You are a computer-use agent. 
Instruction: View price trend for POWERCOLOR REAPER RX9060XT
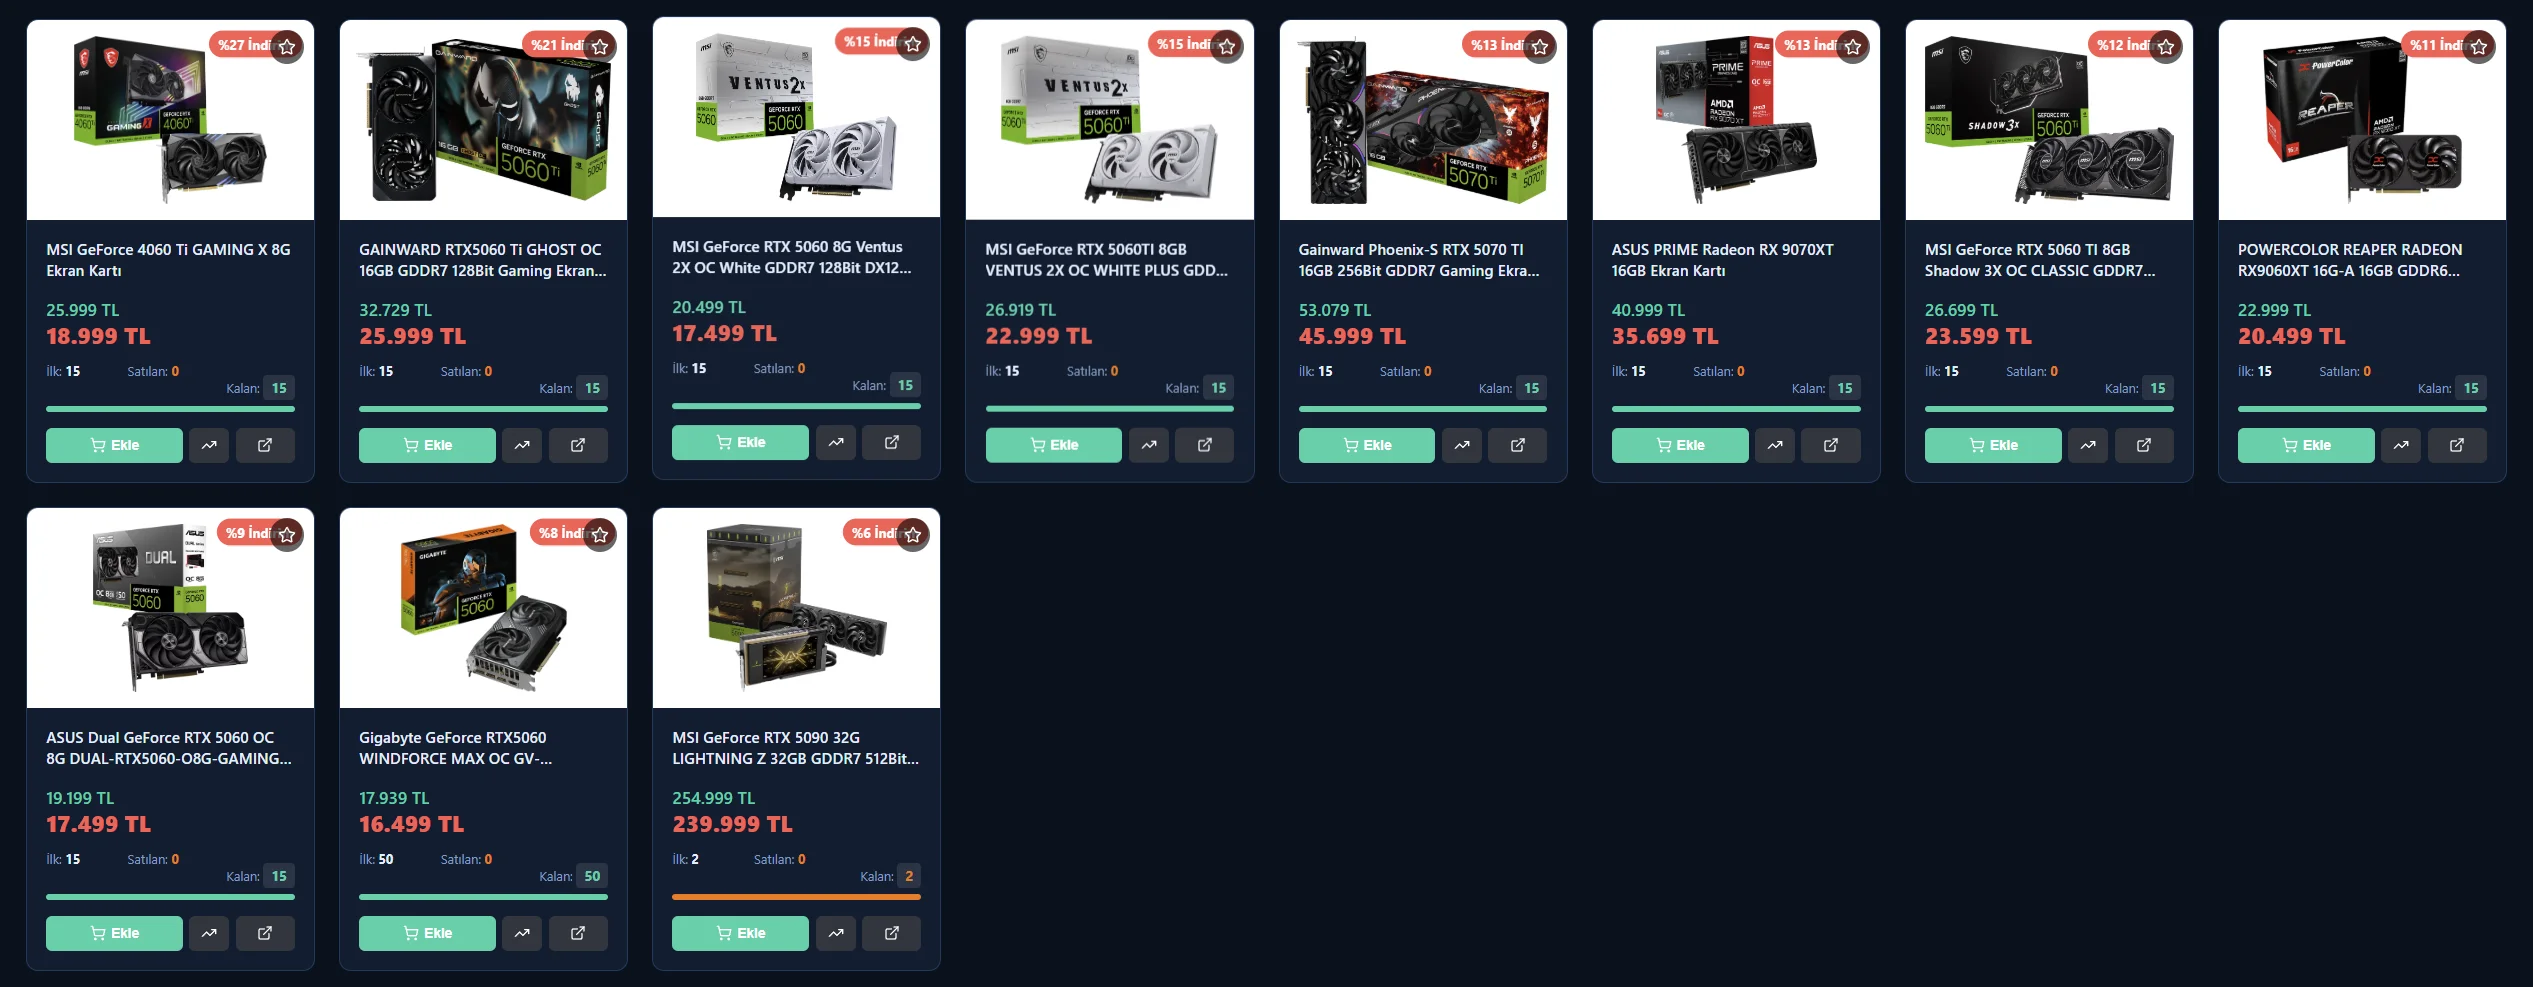point(2401,445)
